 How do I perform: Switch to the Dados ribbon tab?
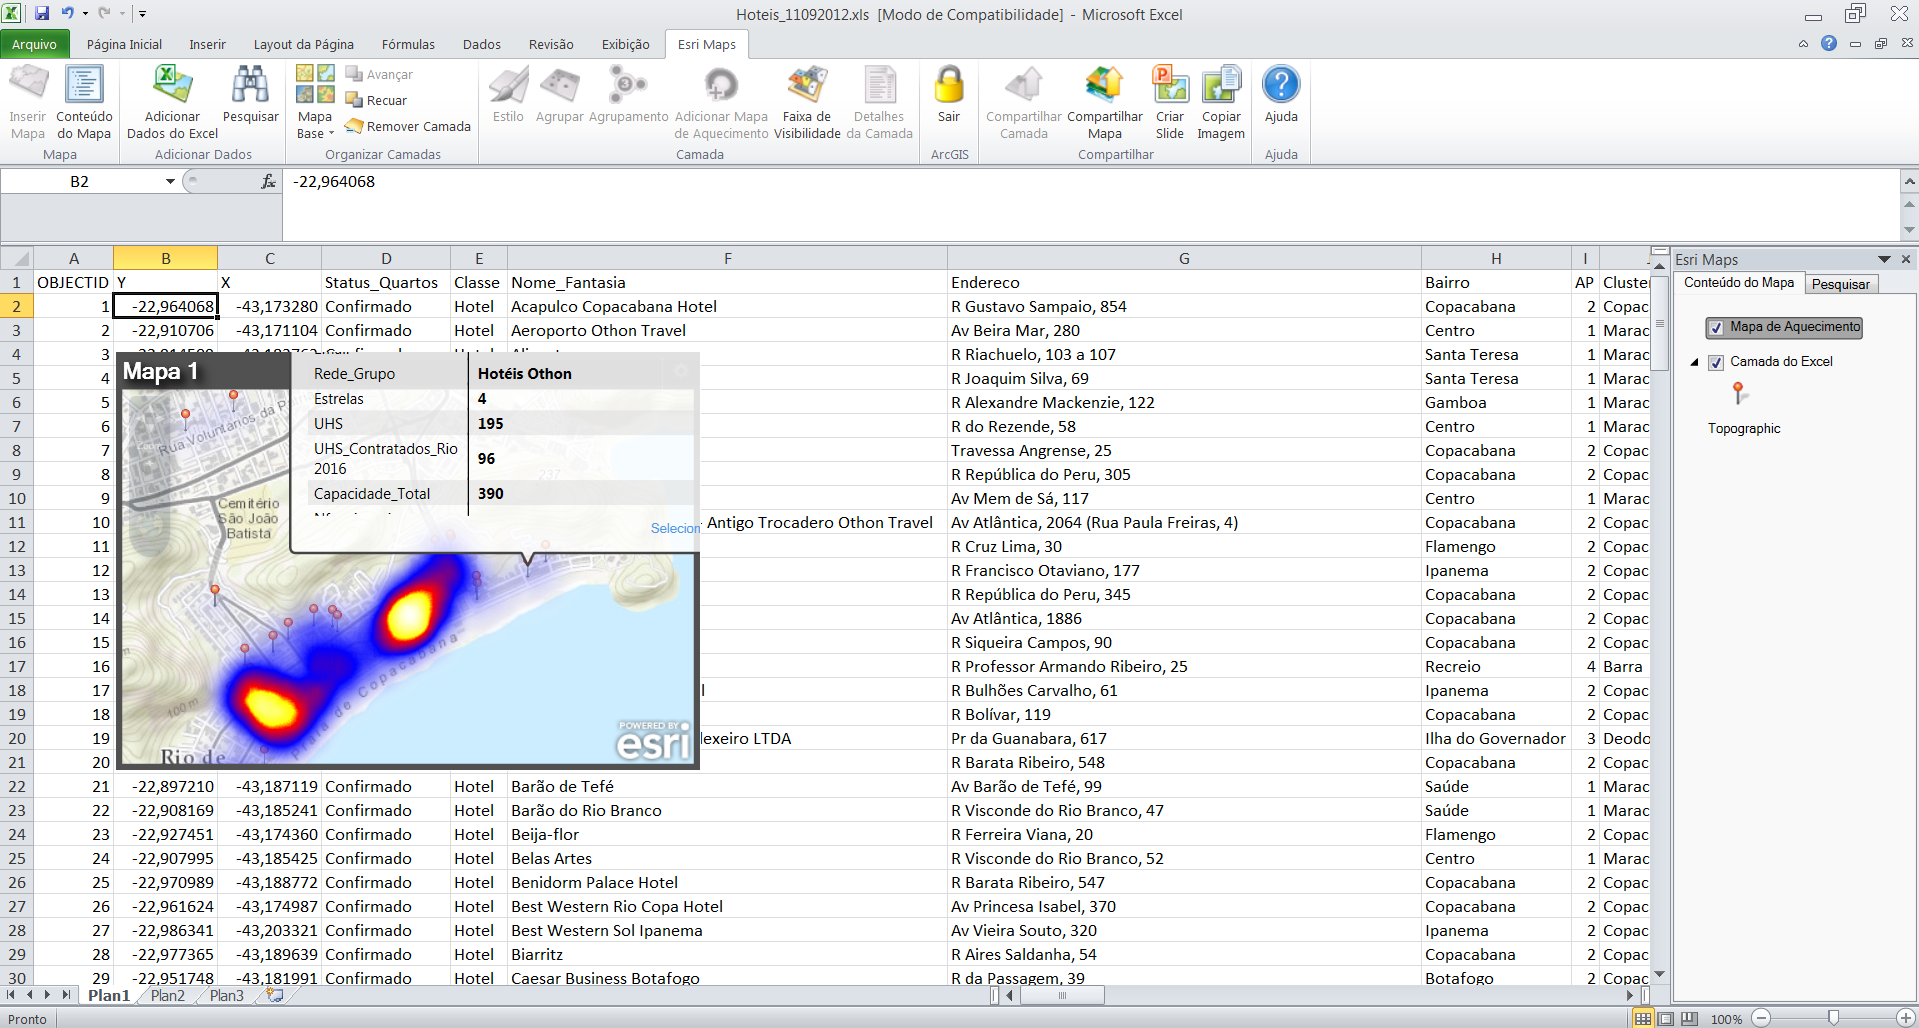coord(482,44)
